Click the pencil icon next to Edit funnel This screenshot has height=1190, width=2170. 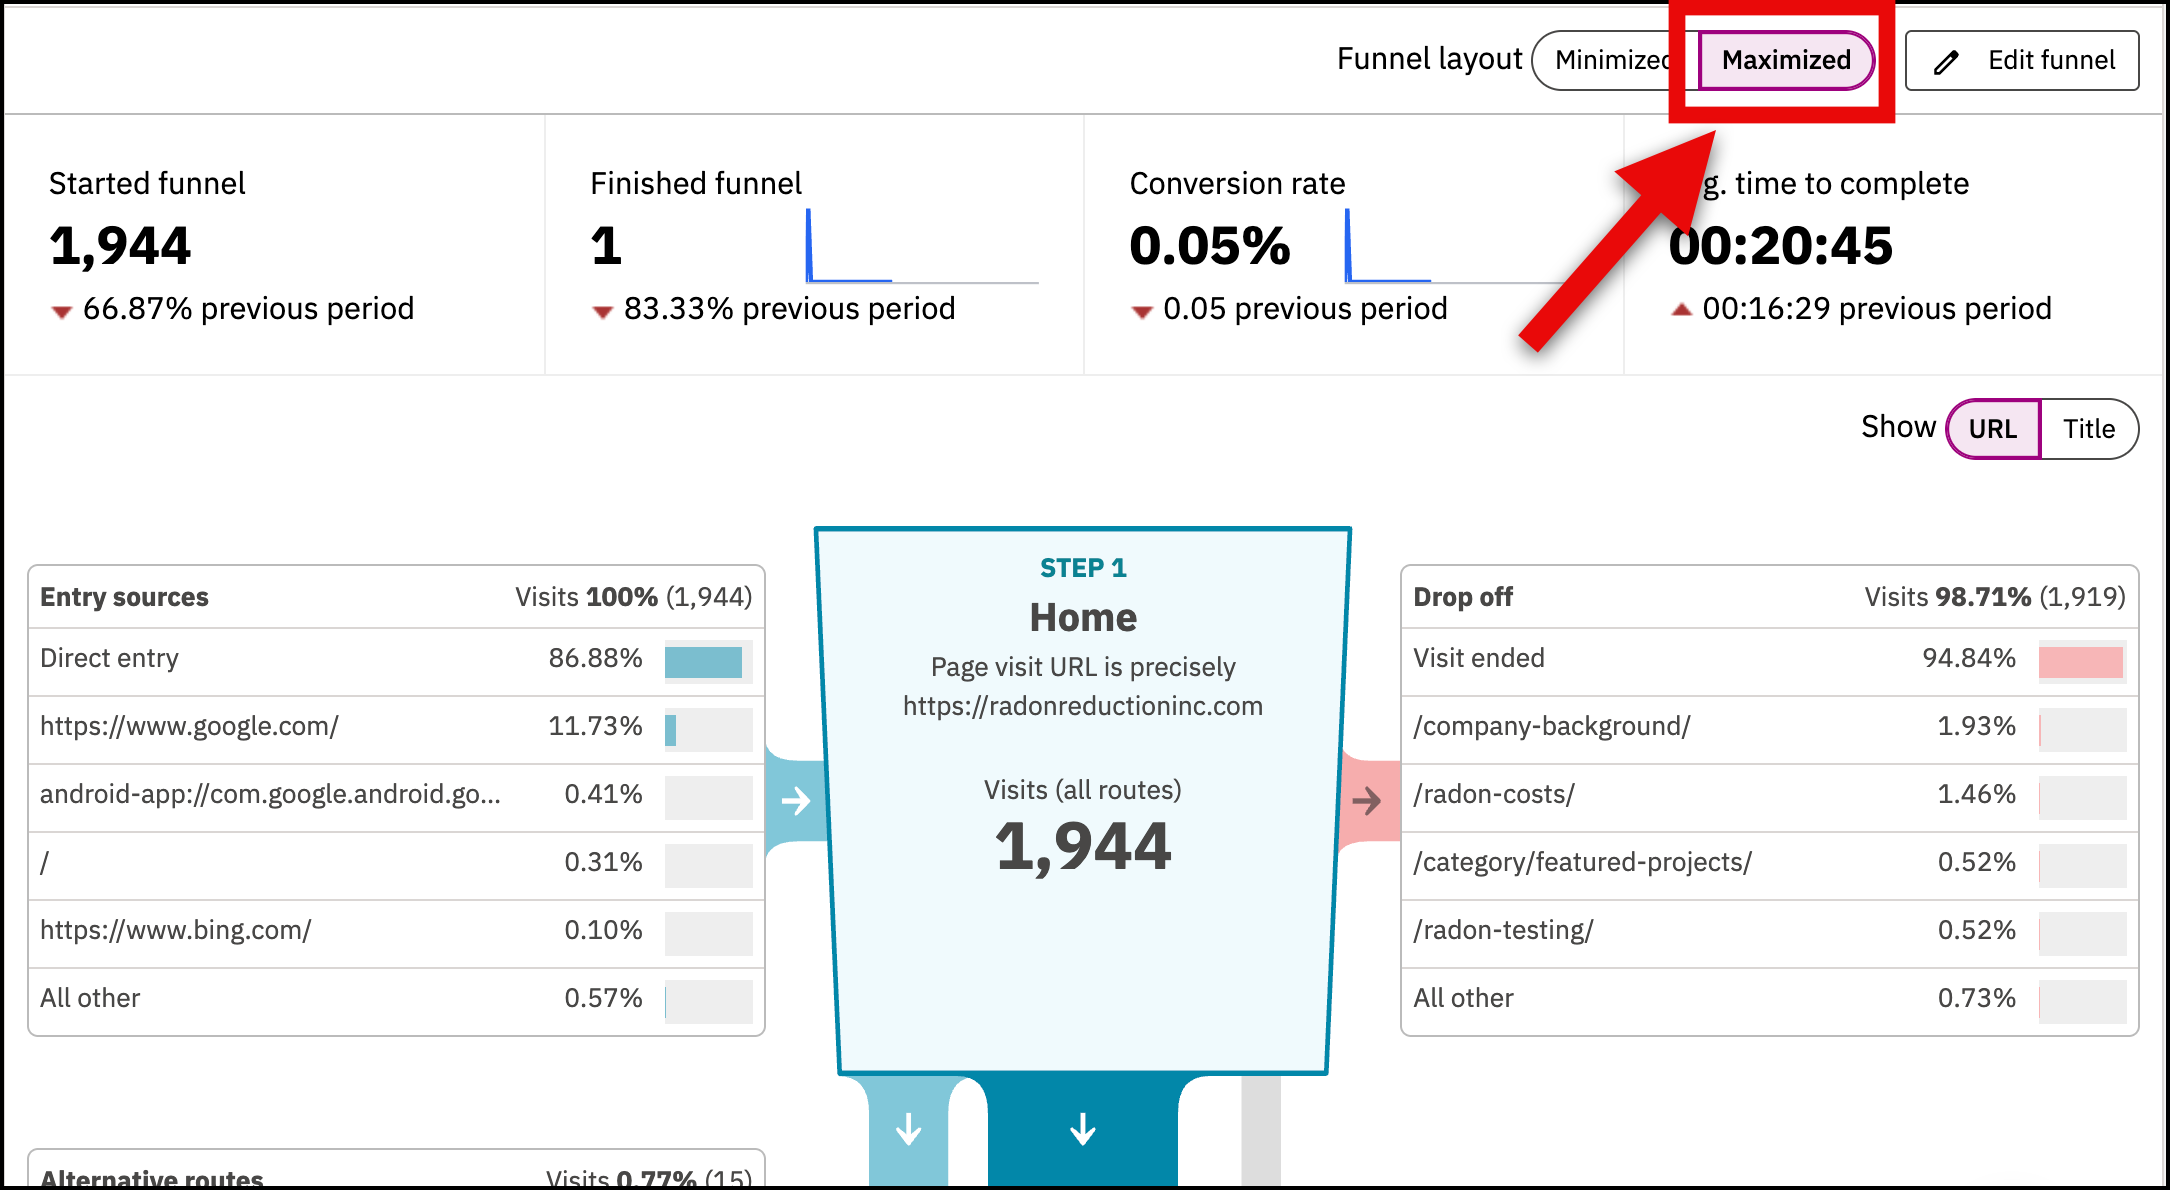pos(1944,60)
